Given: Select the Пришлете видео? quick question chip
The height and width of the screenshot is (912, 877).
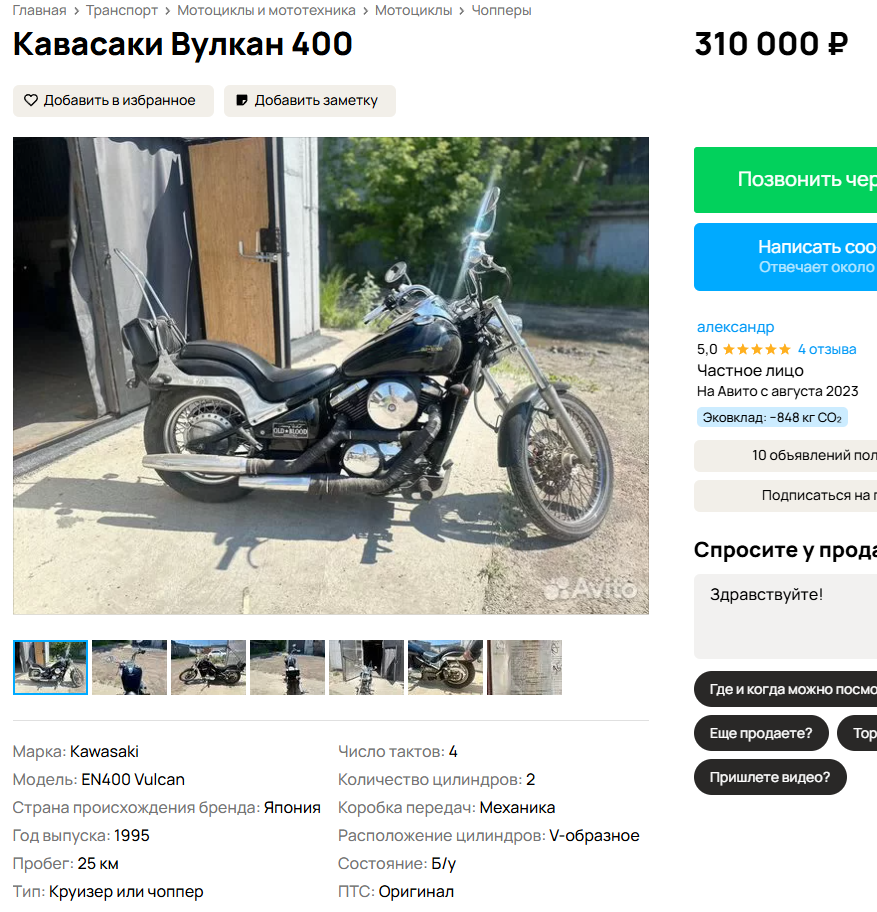Looking at the screenshot, I should click(x=770, y=777).
